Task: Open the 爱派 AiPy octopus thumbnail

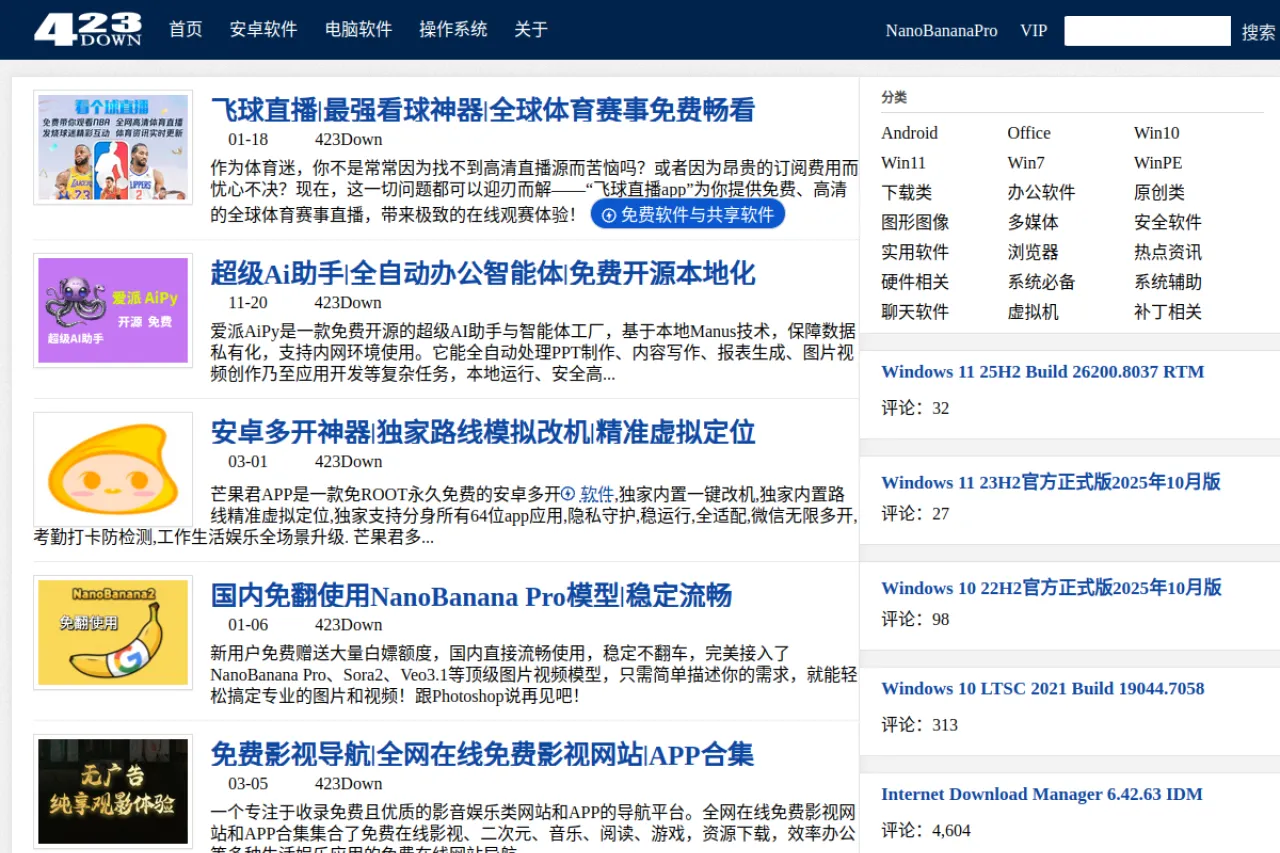Action: (113, 310)
